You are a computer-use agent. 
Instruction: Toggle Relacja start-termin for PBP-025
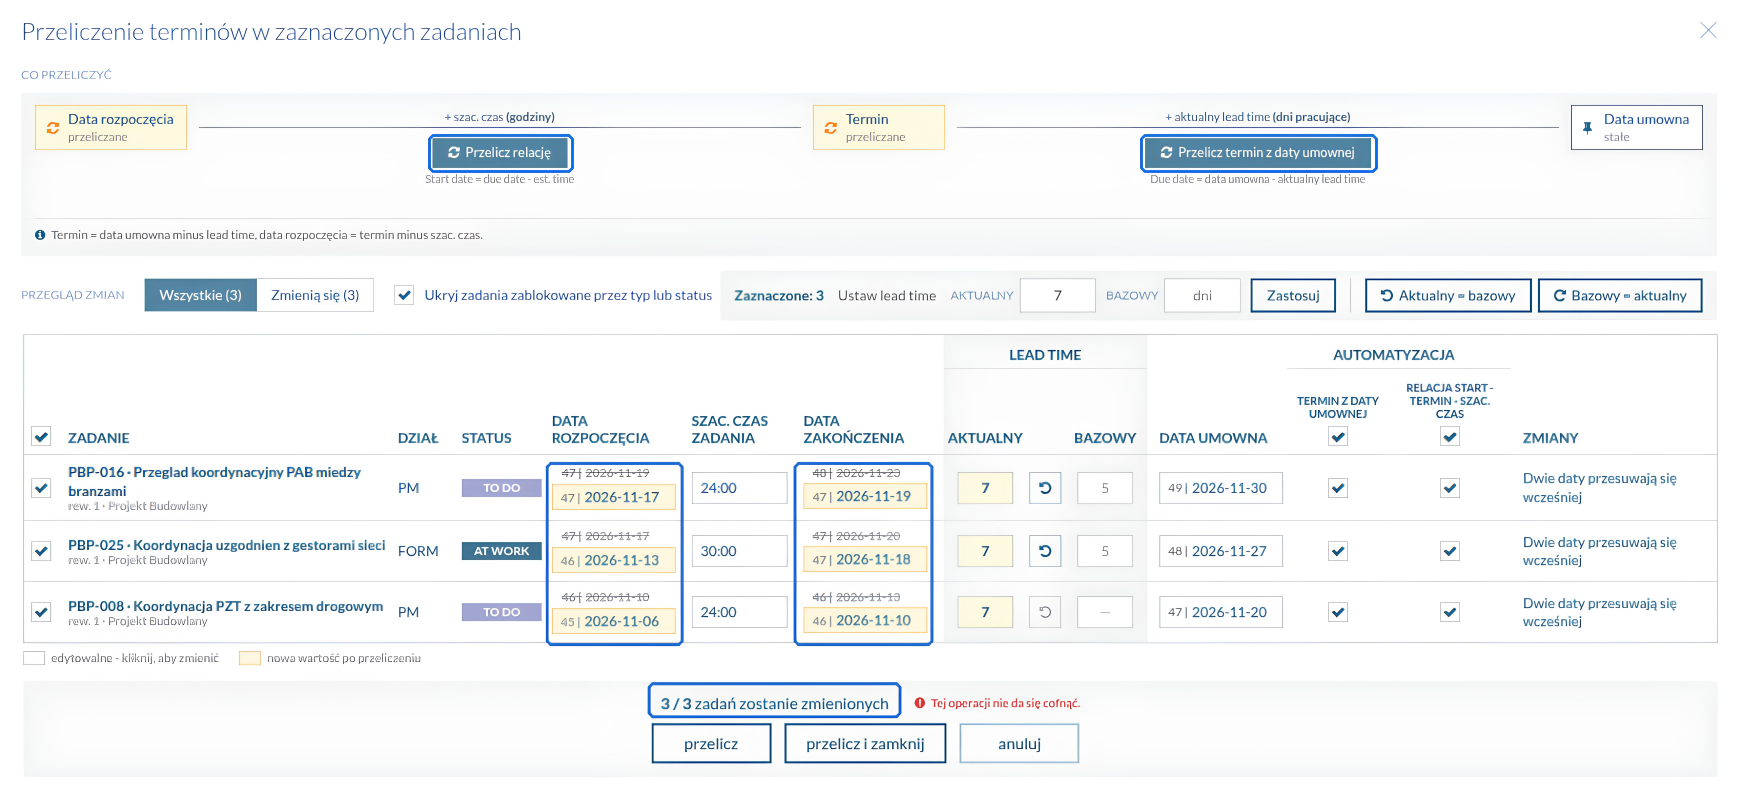1450,551
